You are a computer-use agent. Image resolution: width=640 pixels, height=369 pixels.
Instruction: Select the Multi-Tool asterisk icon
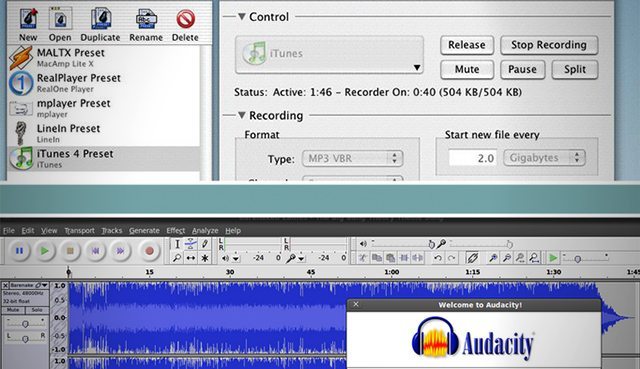pos(204,258)
